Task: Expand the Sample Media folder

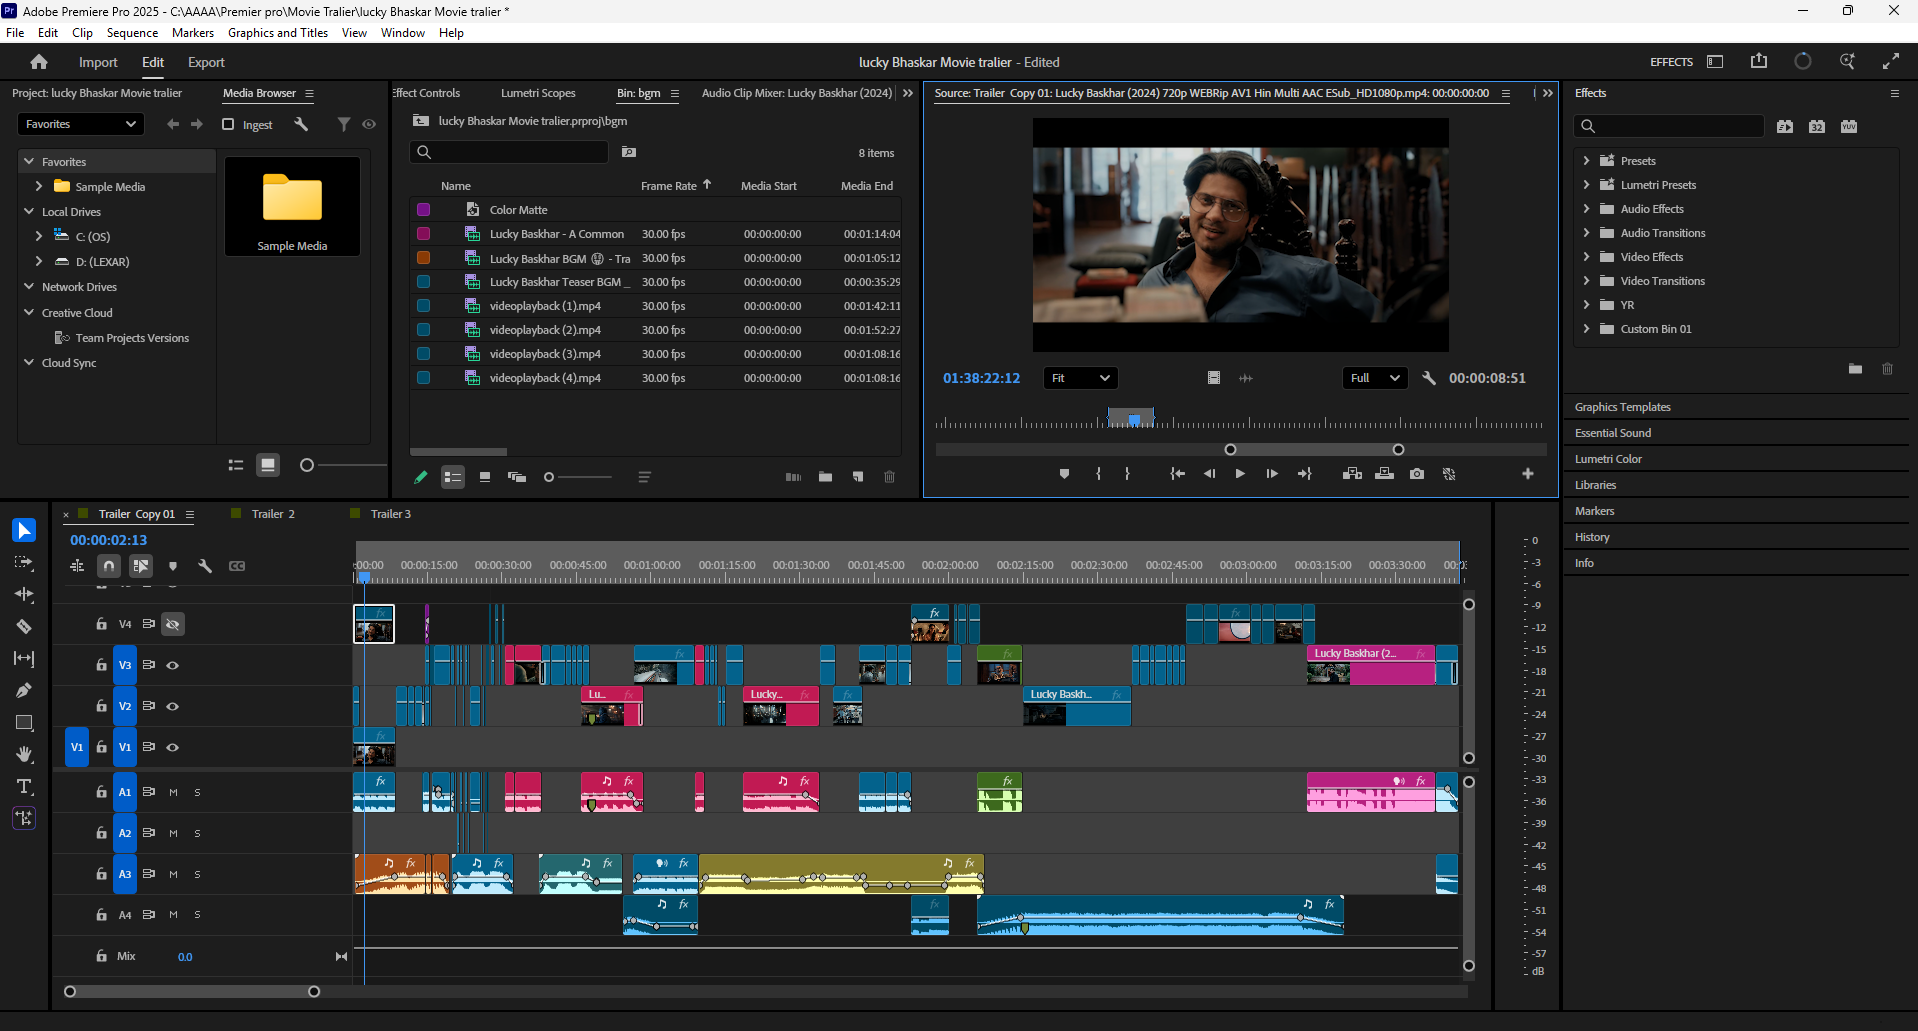Action: [x=39, y=186]
